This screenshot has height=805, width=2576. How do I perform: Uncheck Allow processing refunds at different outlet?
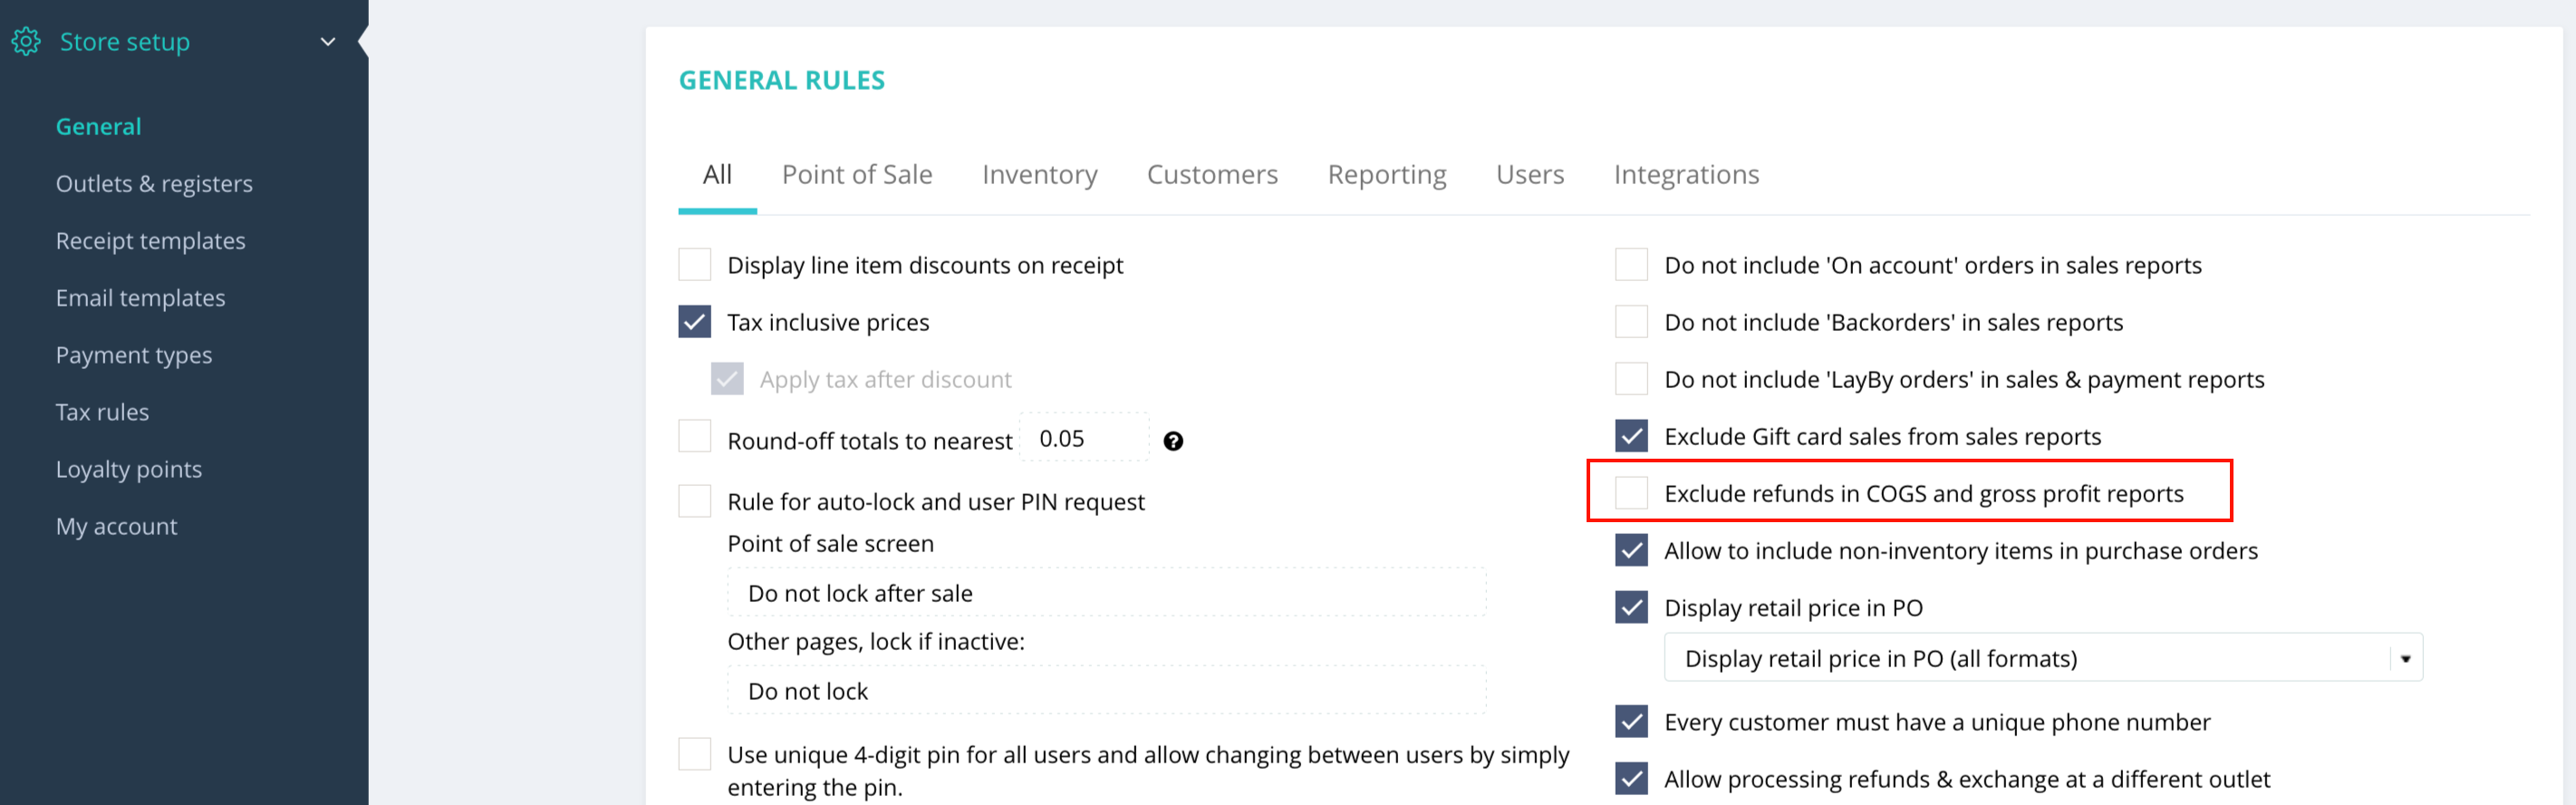coord(1631,778)
